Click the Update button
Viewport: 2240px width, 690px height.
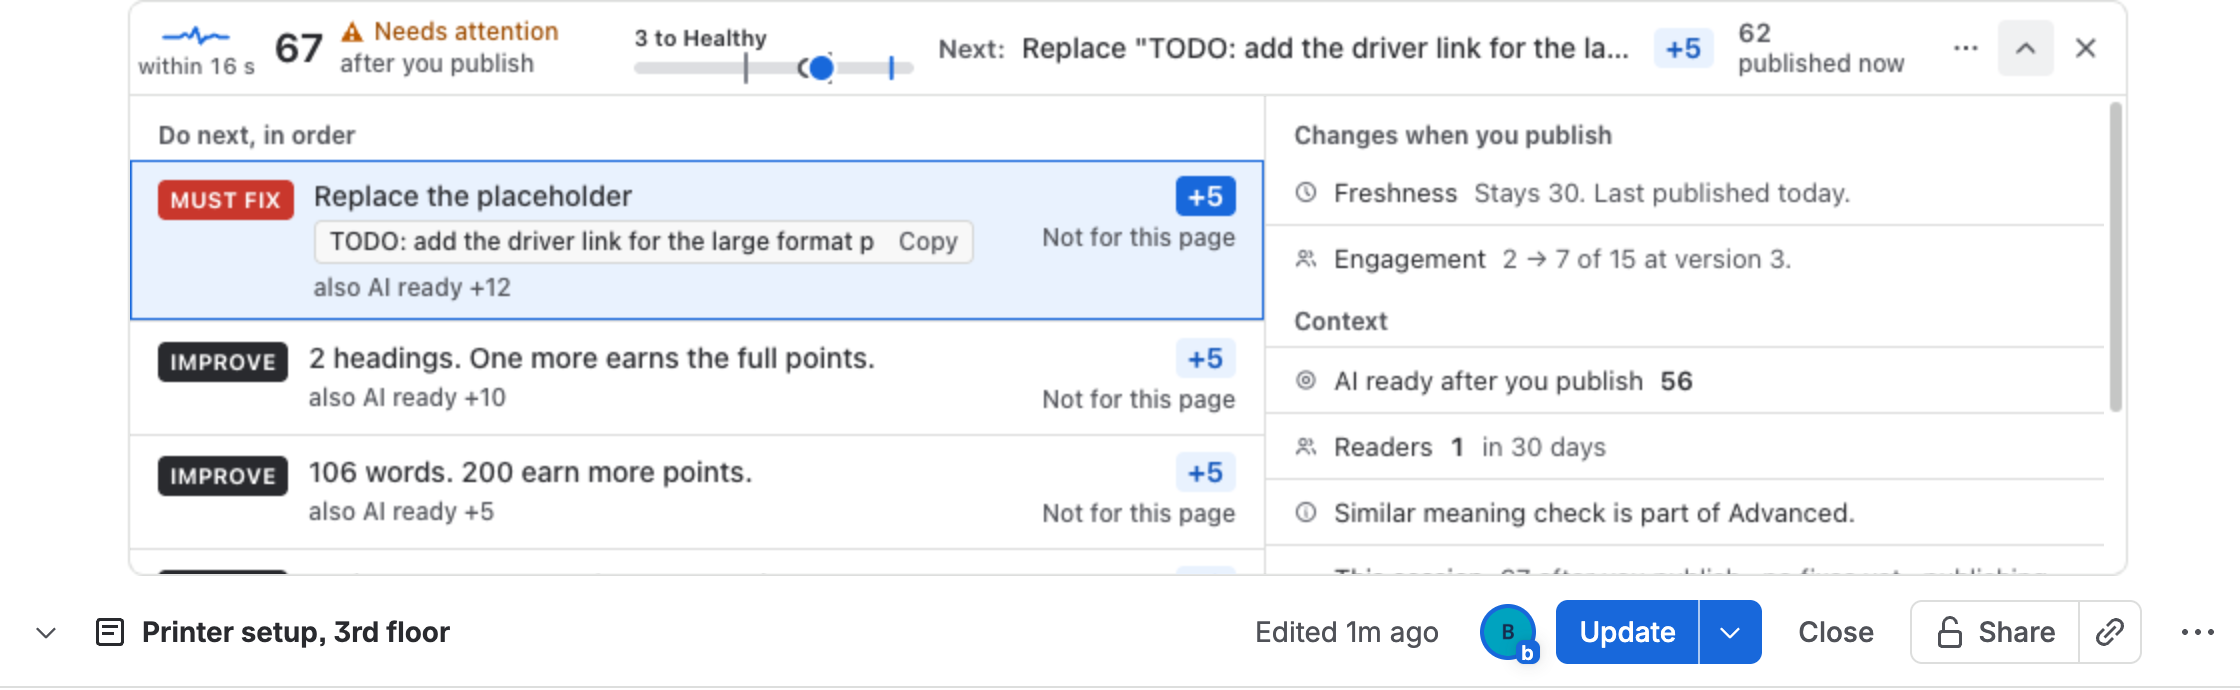1627,632
